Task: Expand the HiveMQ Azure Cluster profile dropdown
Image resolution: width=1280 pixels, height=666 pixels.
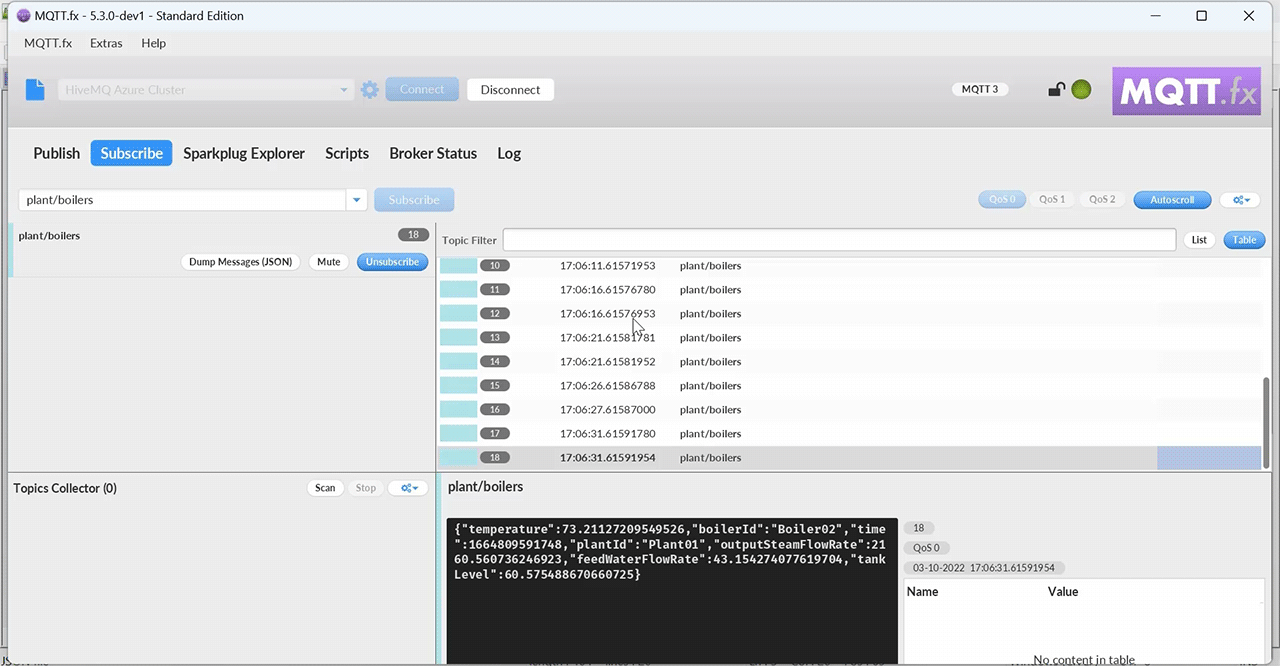Action: pos(345,89)
